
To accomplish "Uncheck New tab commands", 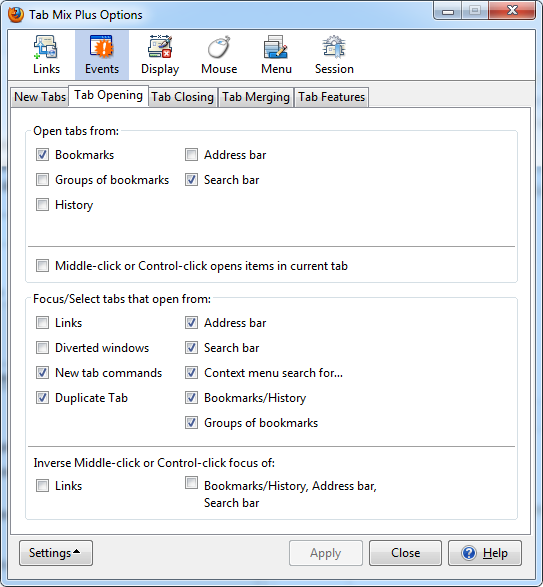I will [42, 373].
